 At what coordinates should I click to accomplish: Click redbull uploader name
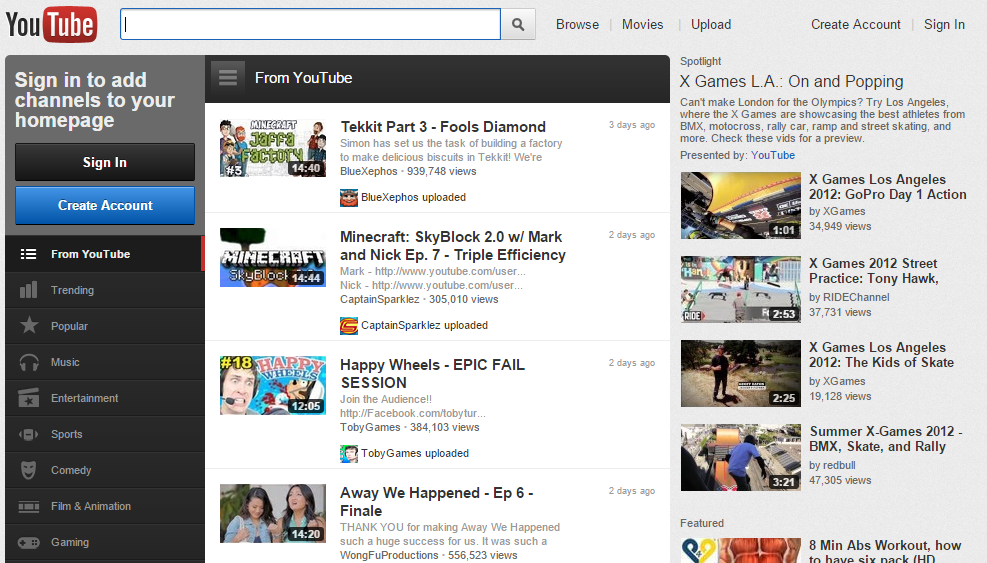pyautogui.click(x=839, y=465)
